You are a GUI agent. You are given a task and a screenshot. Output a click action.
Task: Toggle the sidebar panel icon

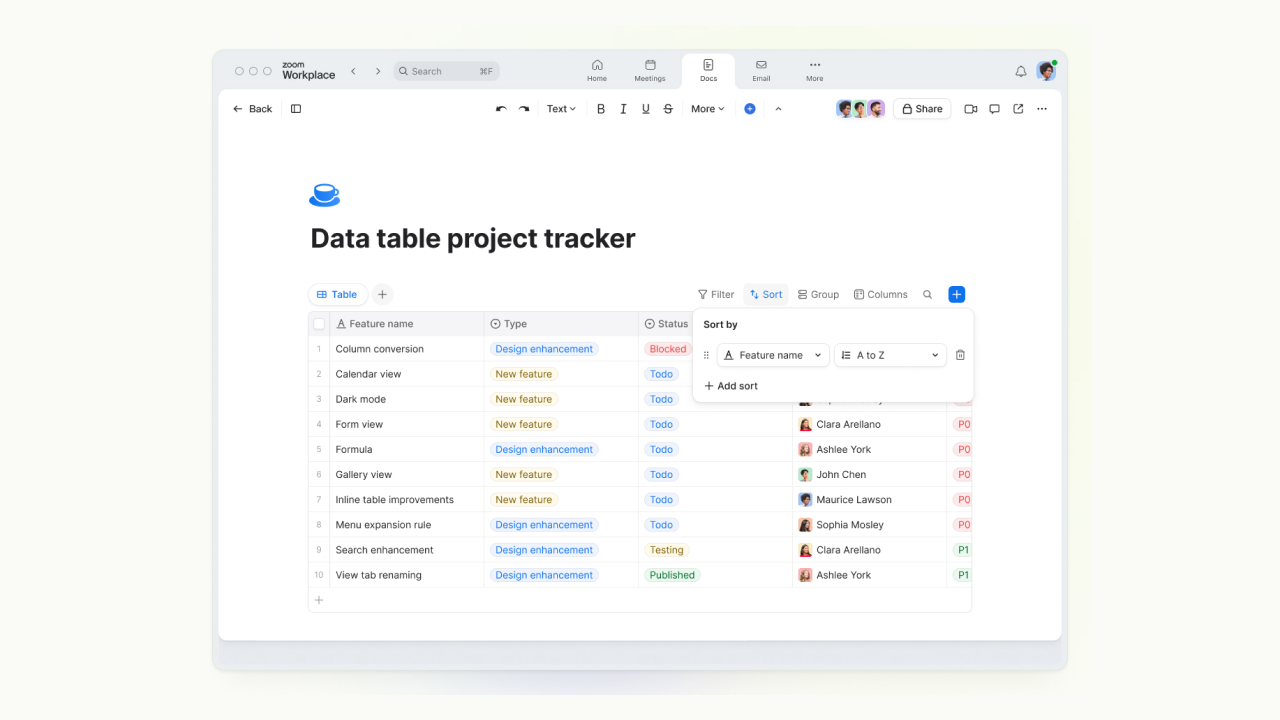pyautogui.click(x=296, y=109)
